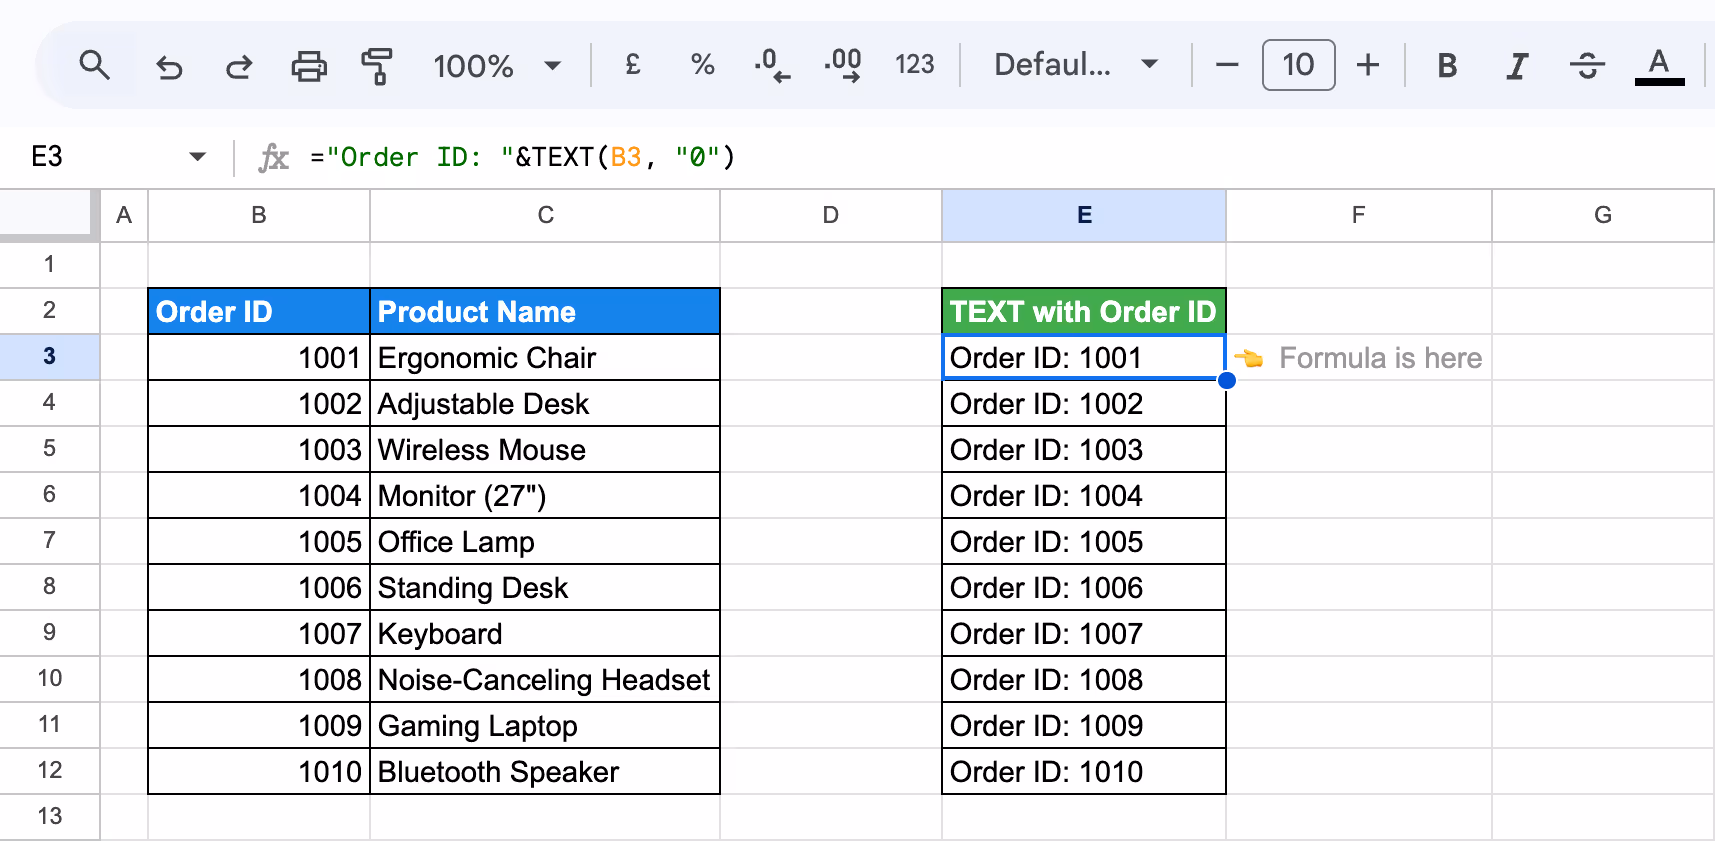The width and height of the screenshot is (1715, 841).
Task: Open the search the menus magnifier icon
Action: tap(95, 66)
